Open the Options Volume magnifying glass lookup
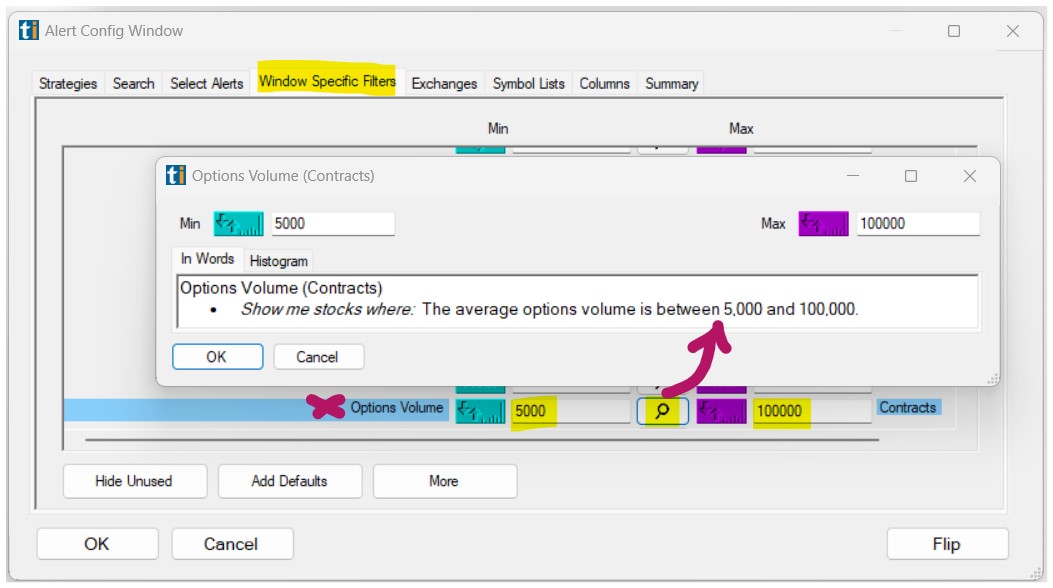Viewport: 1053px width, 588px height. click(x=662, y=410)
